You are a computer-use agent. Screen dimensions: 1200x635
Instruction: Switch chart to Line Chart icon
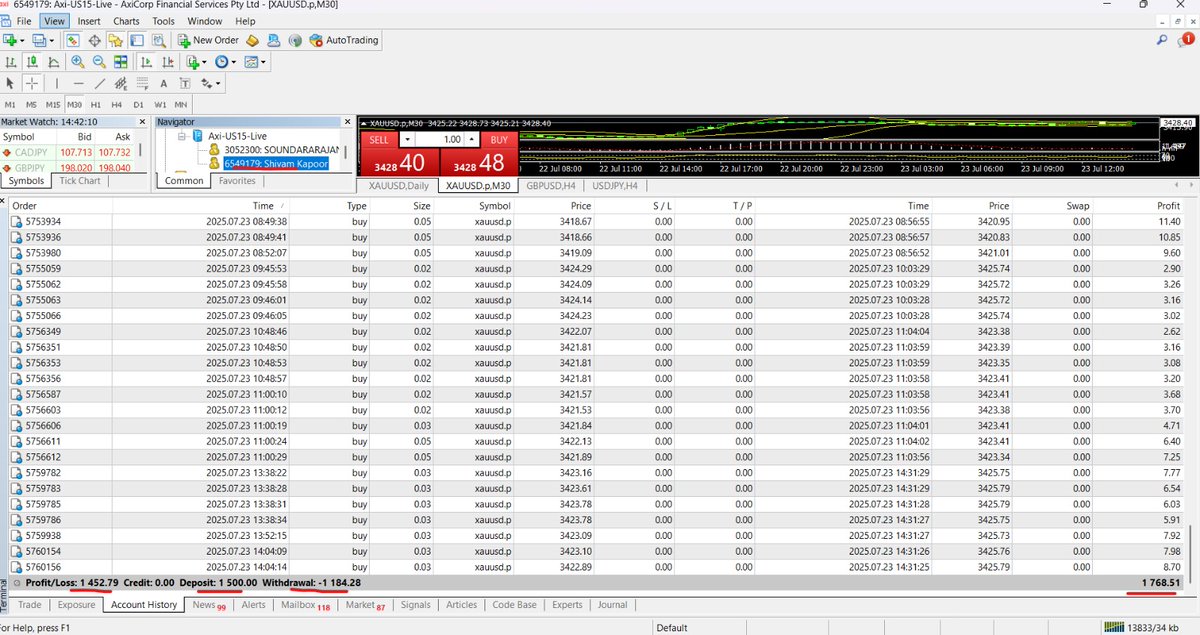click(x=53, y=62)
